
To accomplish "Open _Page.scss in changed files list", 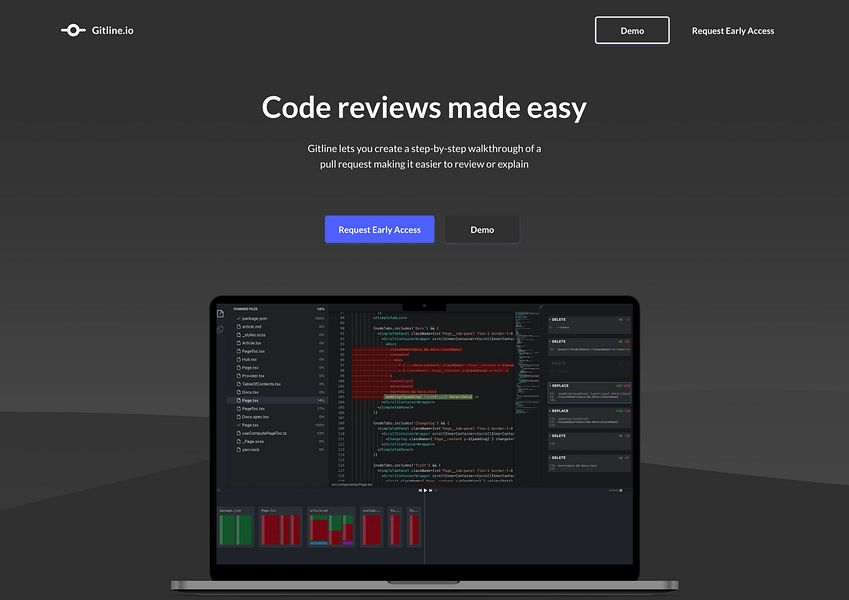I will [x=253, y=441].
